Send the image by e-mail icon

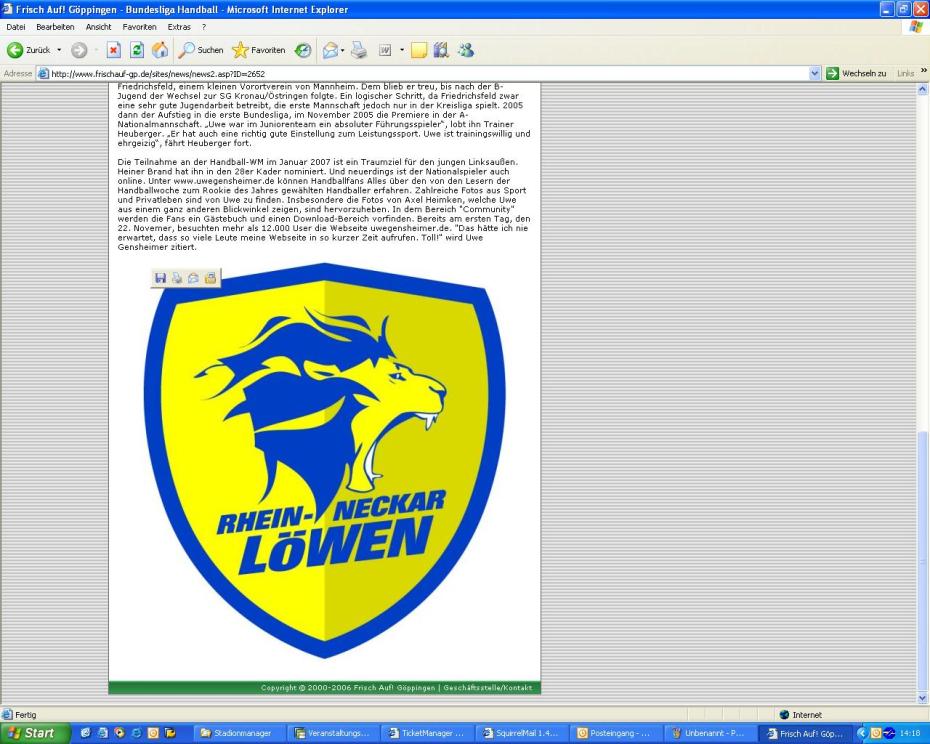(x=193, y=278)
